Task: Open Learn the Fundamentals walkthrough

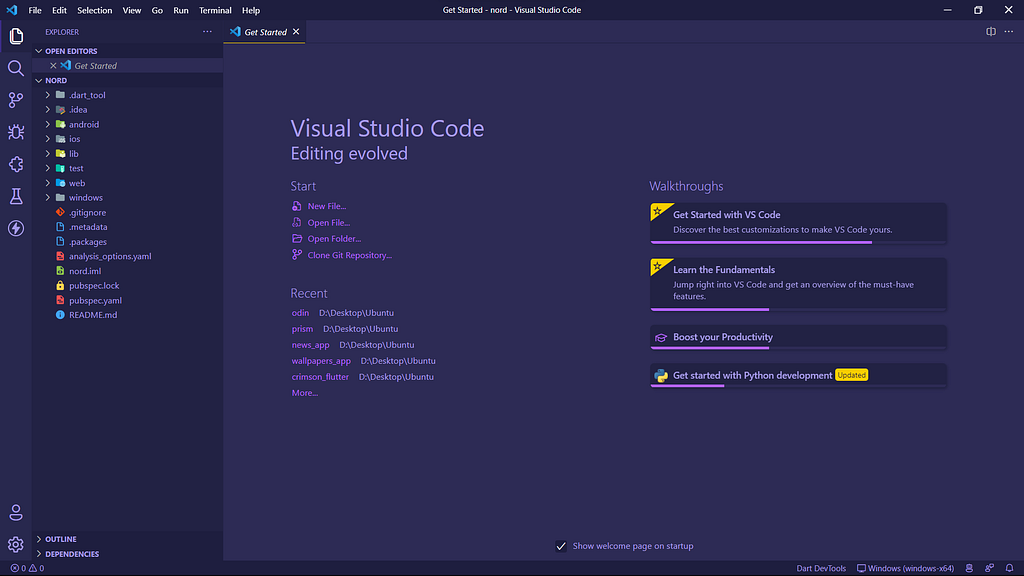Action: [798, 284]
